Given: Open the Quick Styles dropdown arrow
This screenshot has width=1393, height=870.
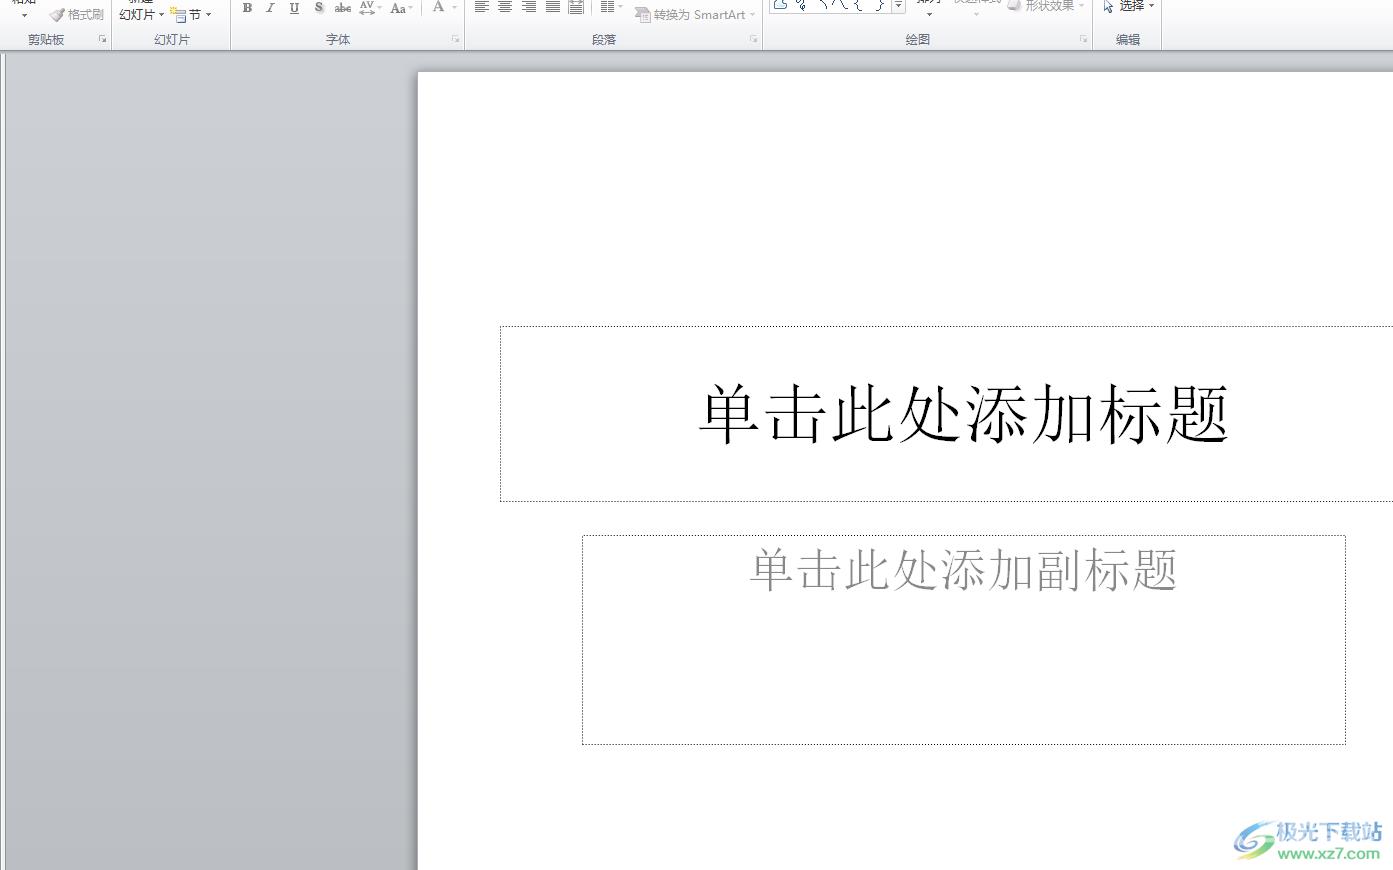Looking at the screenshot, I should point(976,15).
